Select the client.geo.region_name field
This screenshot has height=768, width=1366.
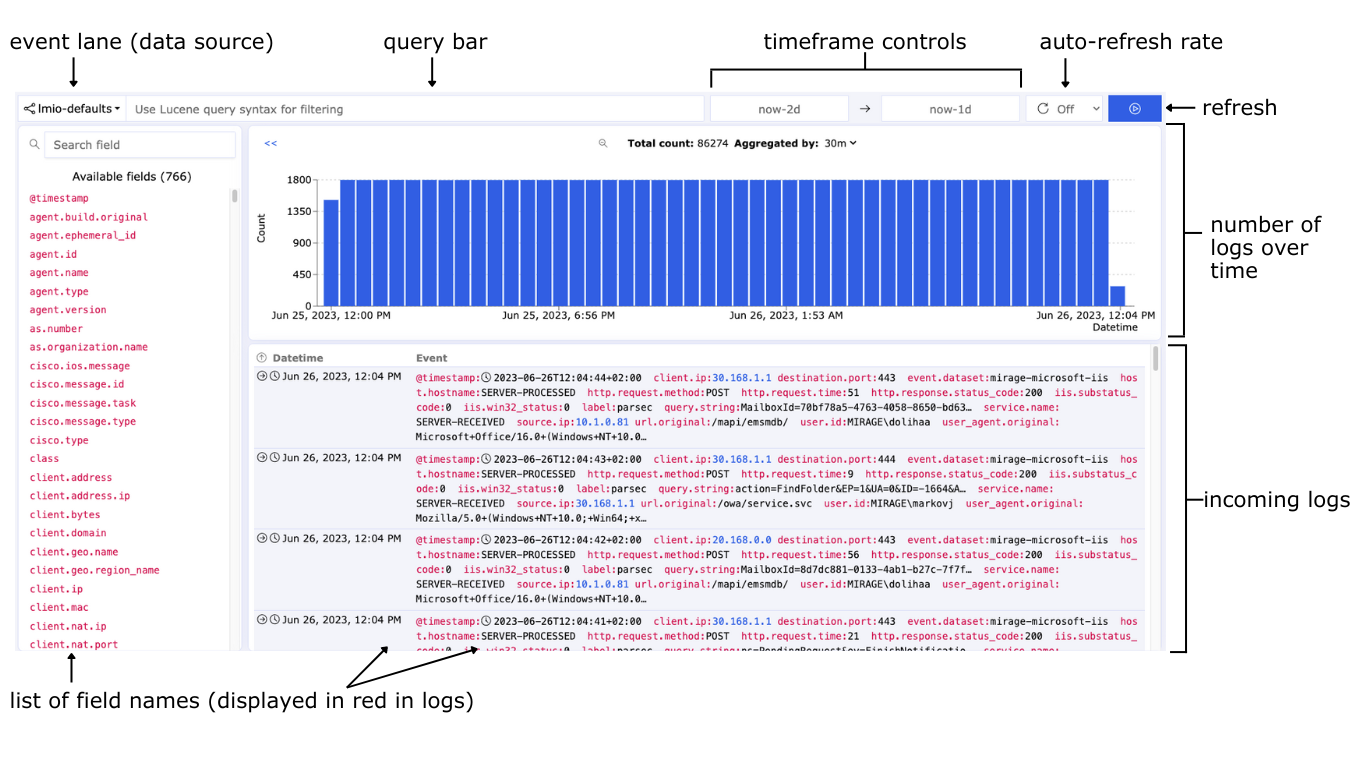point(95,570)
